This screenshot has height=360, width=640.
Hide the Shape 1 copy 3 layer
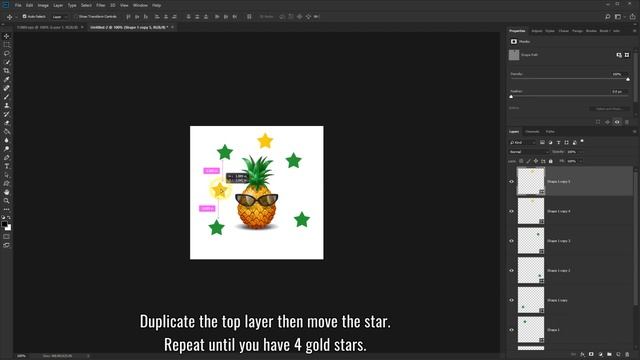(511, 241)
